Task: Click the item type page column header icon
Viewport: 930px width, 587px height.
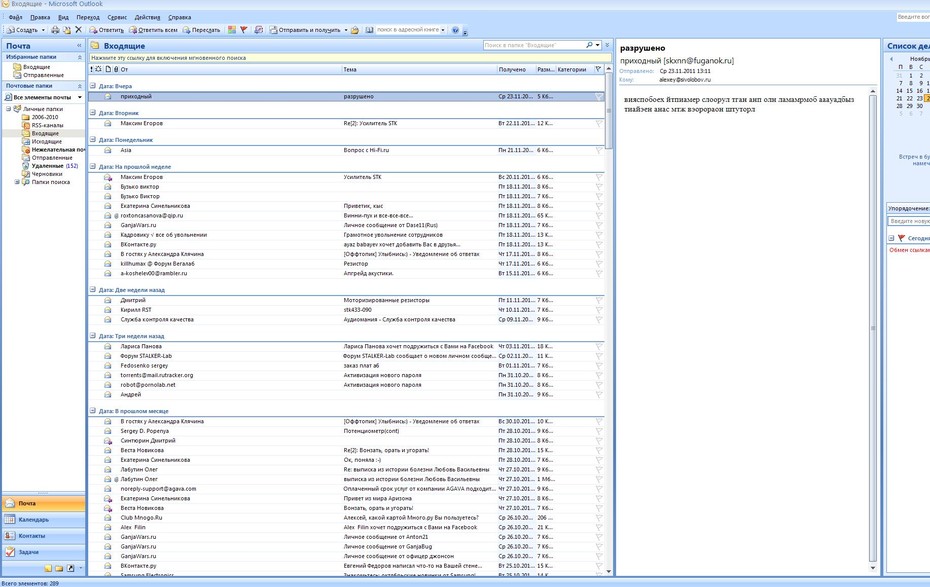Action: (108, 69)
